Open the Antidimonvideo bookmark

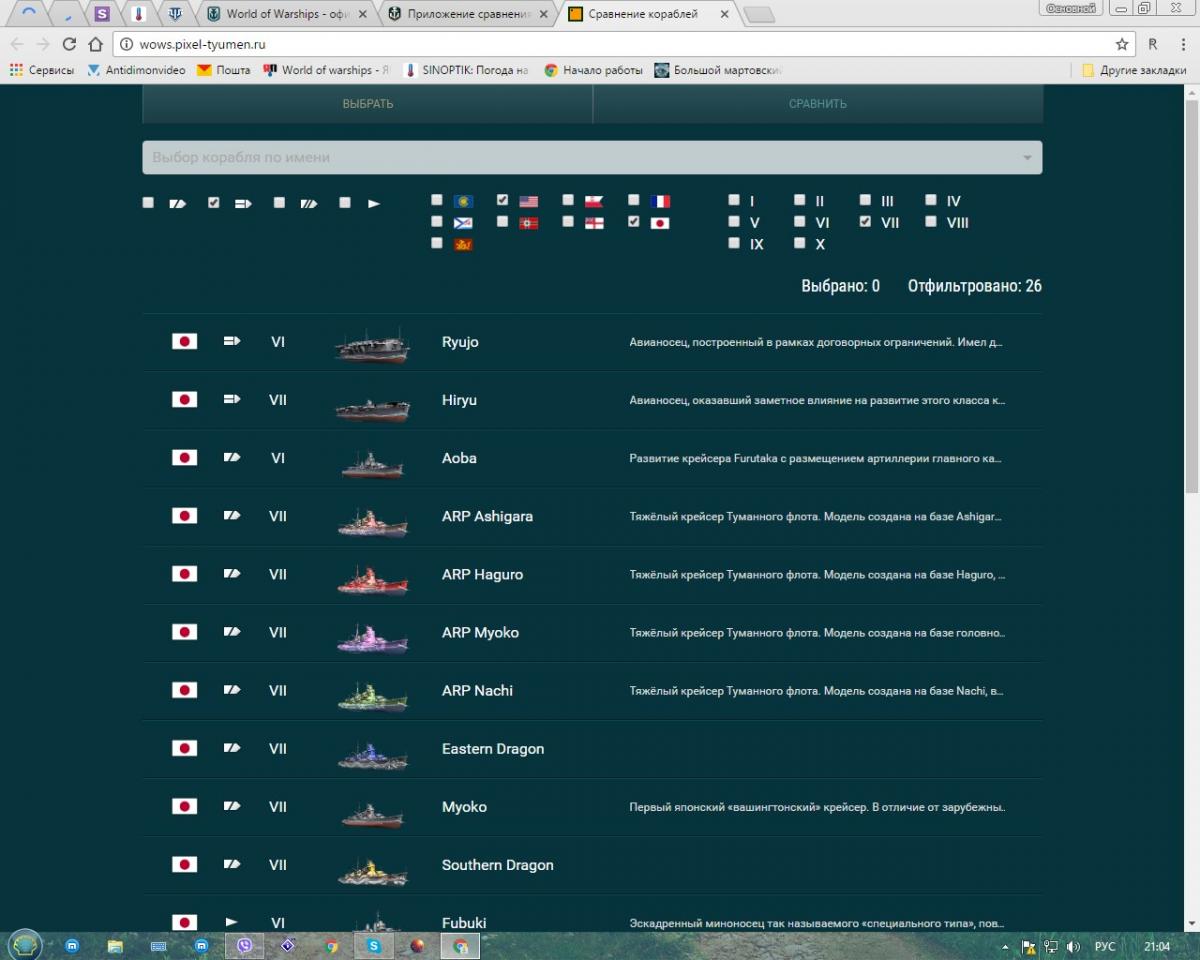[x=136, y=70]
